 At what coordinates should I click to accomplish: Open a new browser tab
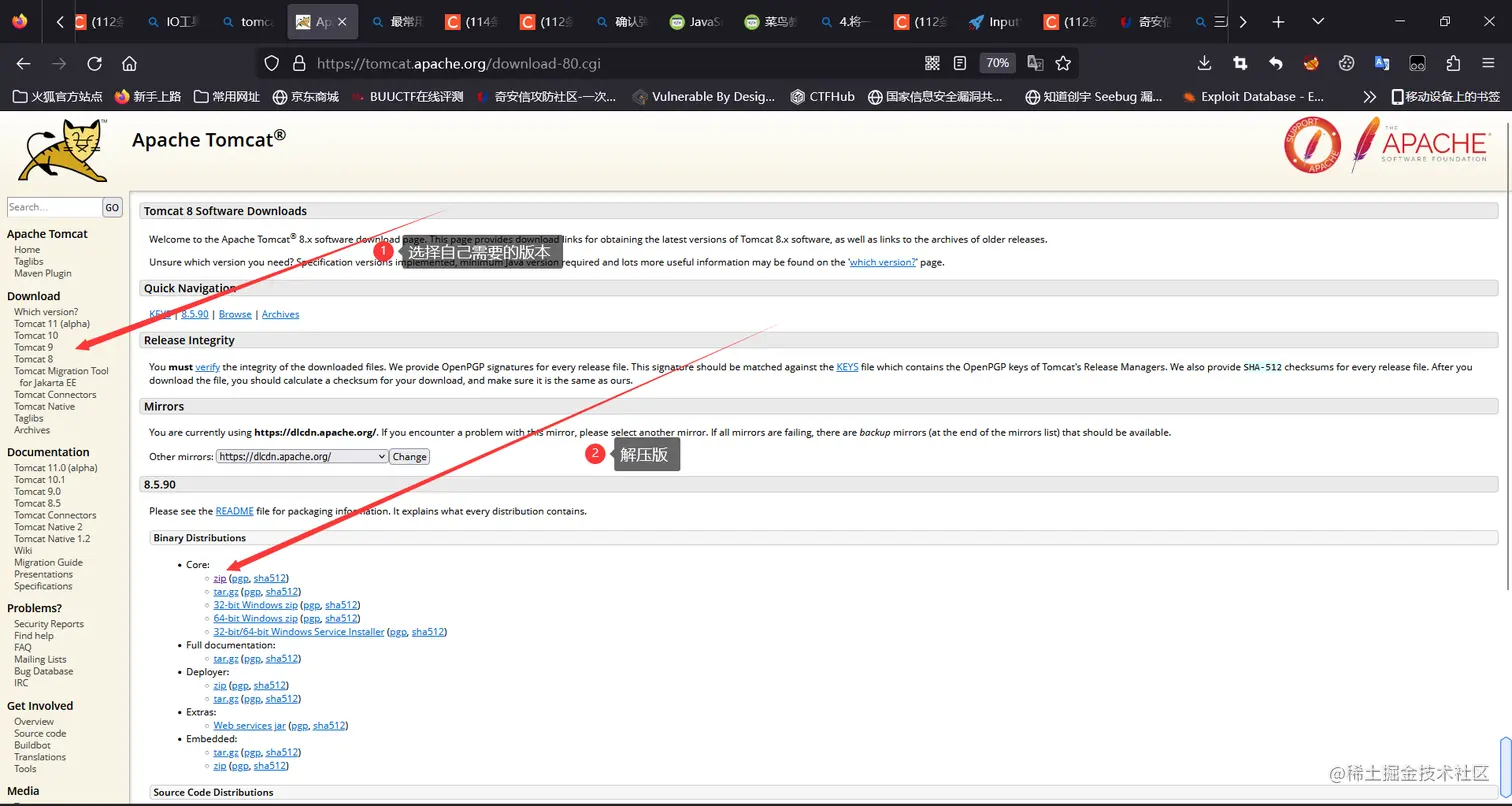[1278, 21]
